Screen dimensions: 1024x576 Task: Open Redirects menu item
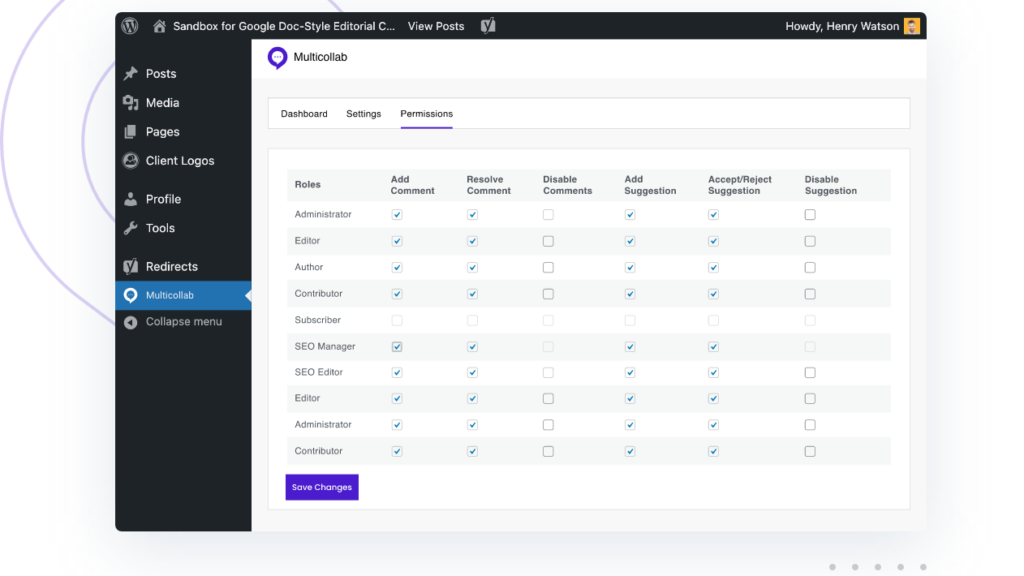click(x=172, y=266)
